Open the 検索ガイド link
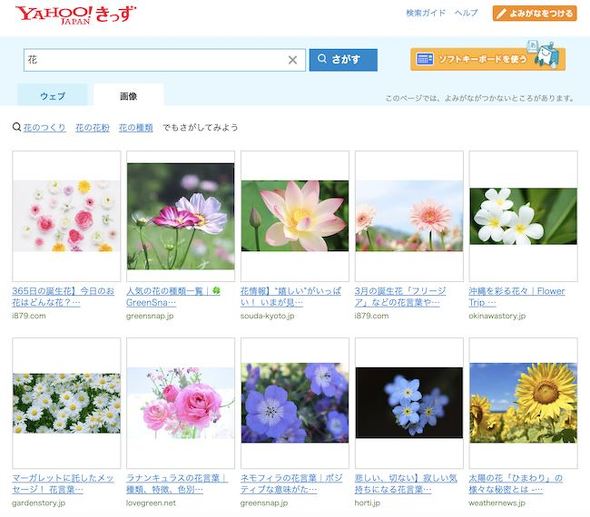 click(426, 13)
